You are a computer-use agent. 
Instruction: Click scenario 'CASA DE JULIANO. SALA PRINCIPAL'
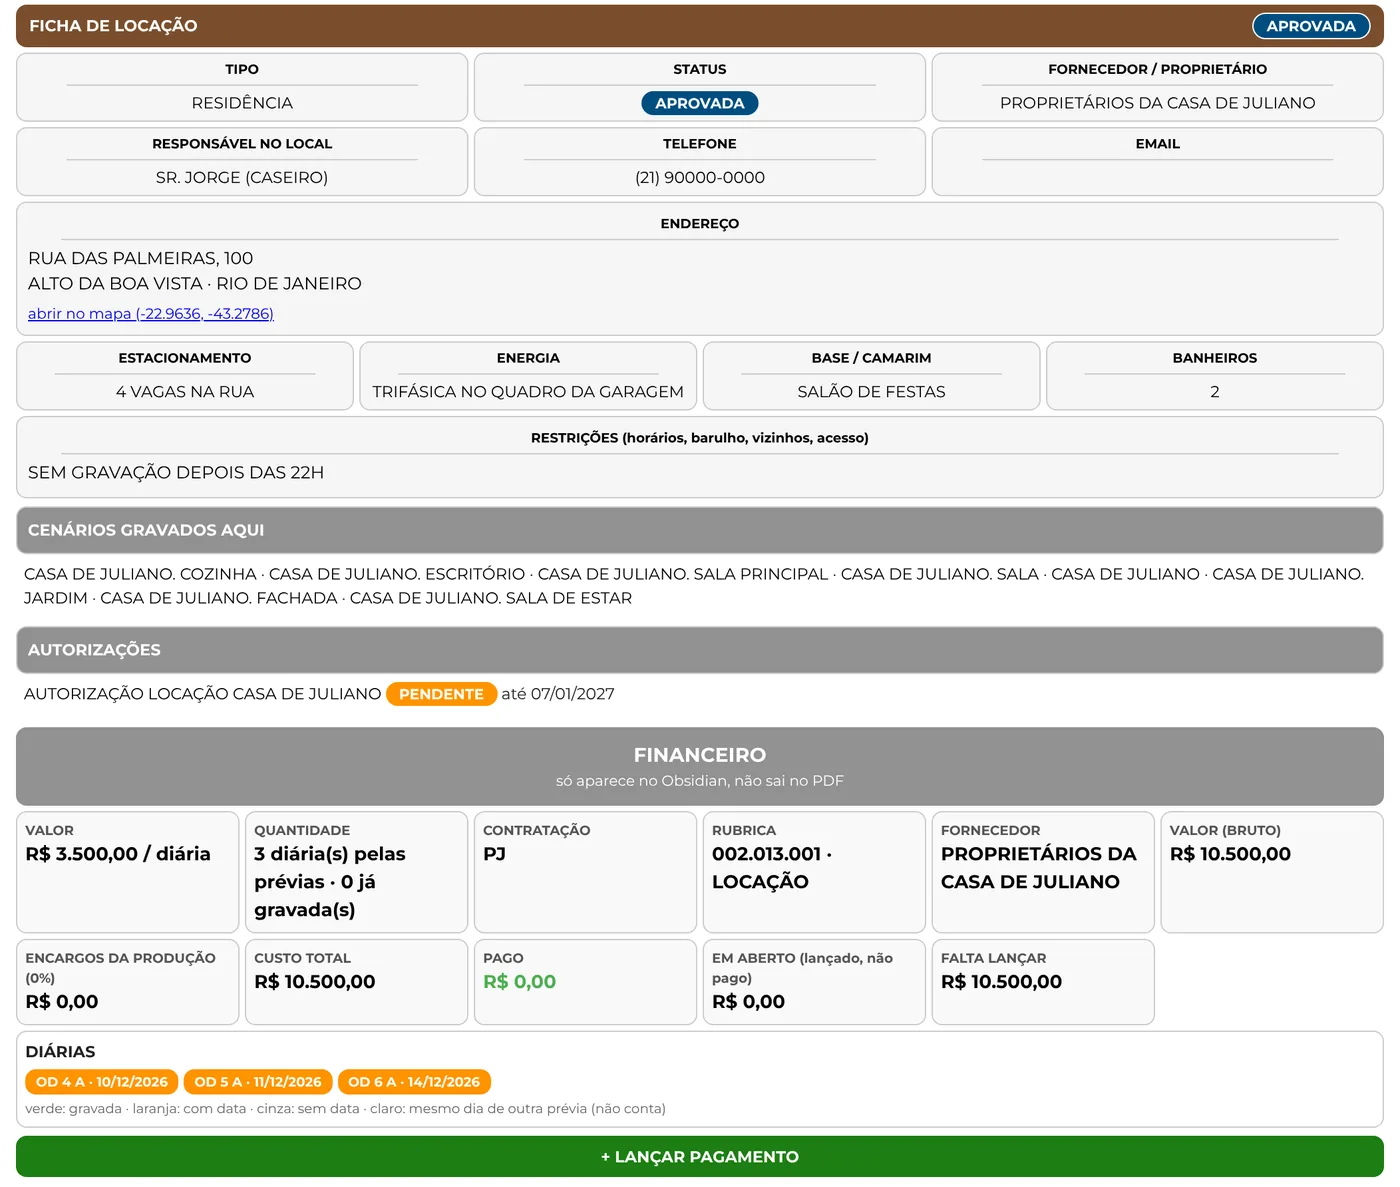[x=683, y=574]
